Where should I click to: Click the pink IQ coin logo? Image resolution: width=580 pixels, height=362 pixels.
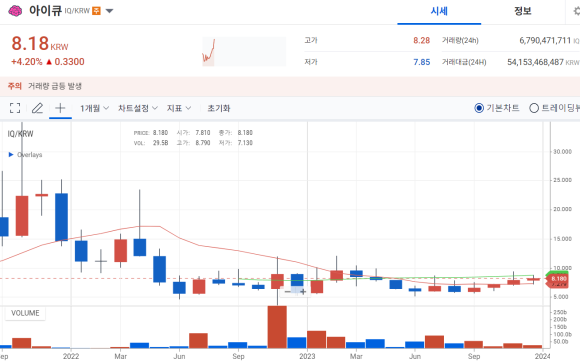coord(15,11)
